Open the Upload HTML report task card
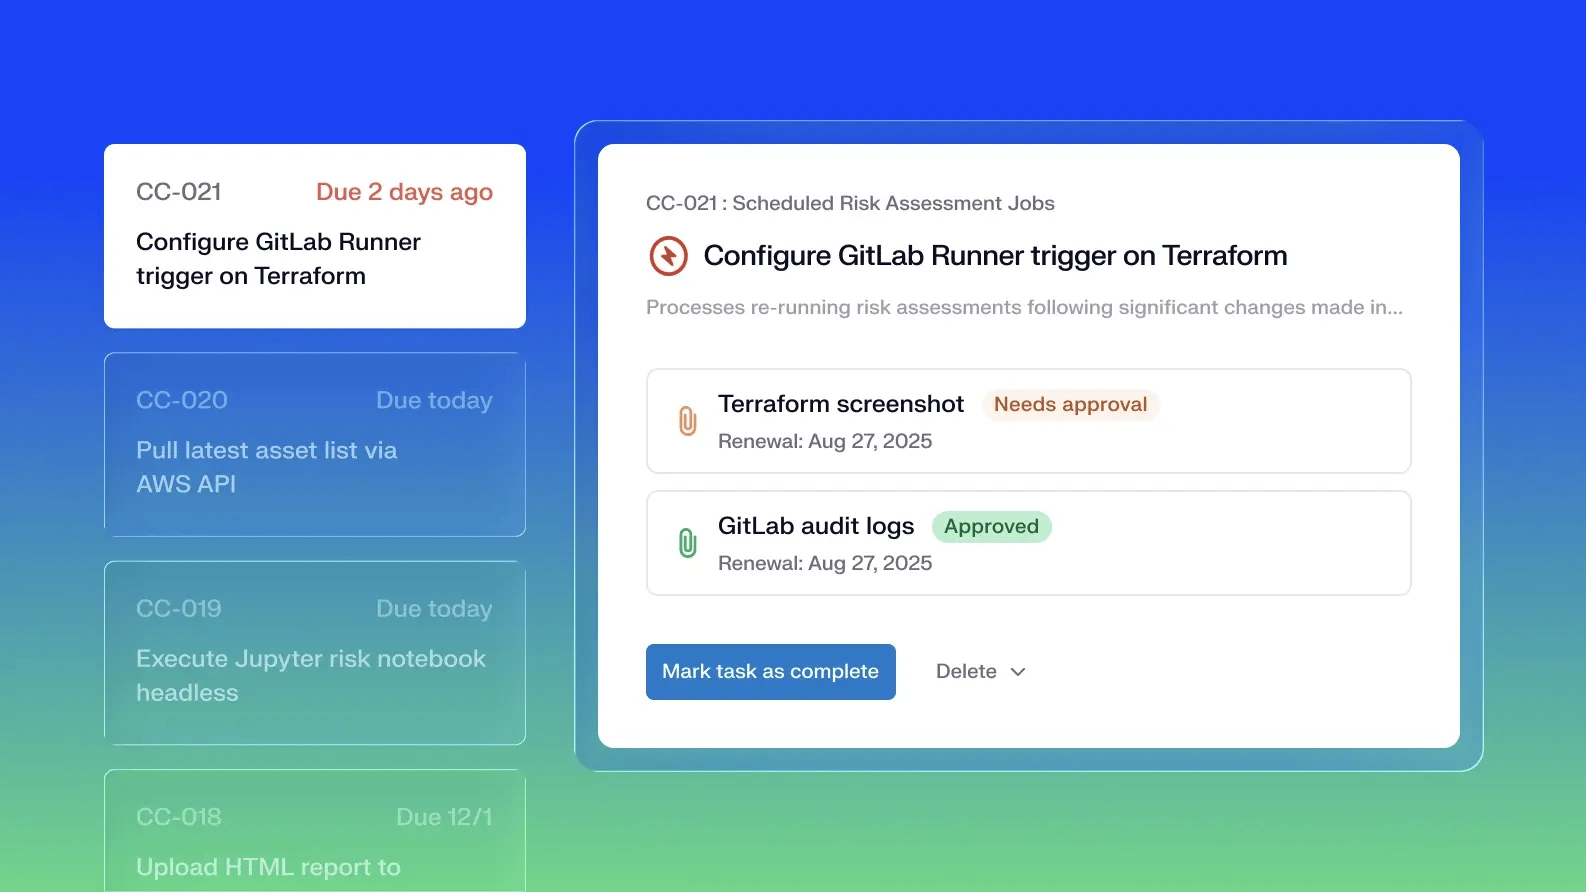The width and height of the screenshot is (1586, 892). point(314,840)
